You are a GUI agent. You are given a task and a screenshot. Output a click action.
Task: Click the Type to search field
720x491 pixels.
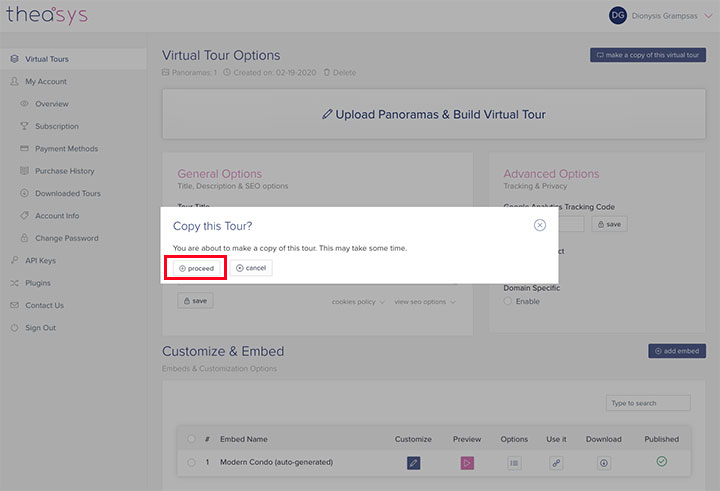coord(647,403)
